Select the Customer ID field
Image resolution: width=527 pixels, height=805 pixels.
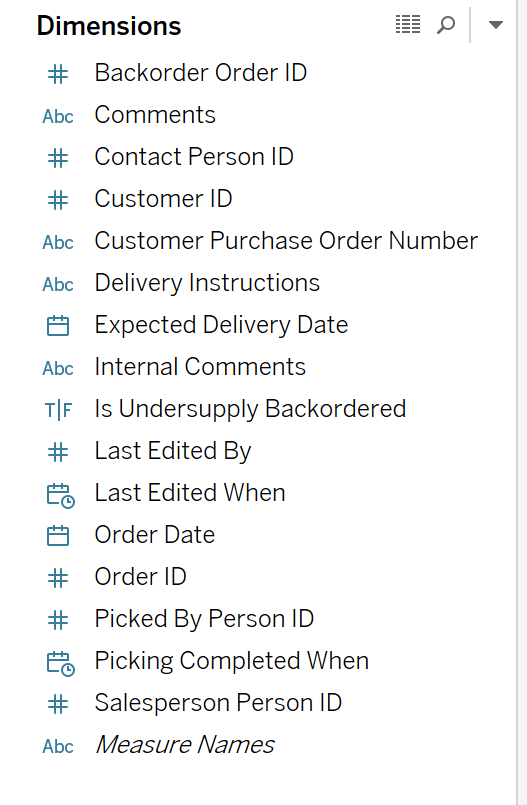click(x=163, y=199)
